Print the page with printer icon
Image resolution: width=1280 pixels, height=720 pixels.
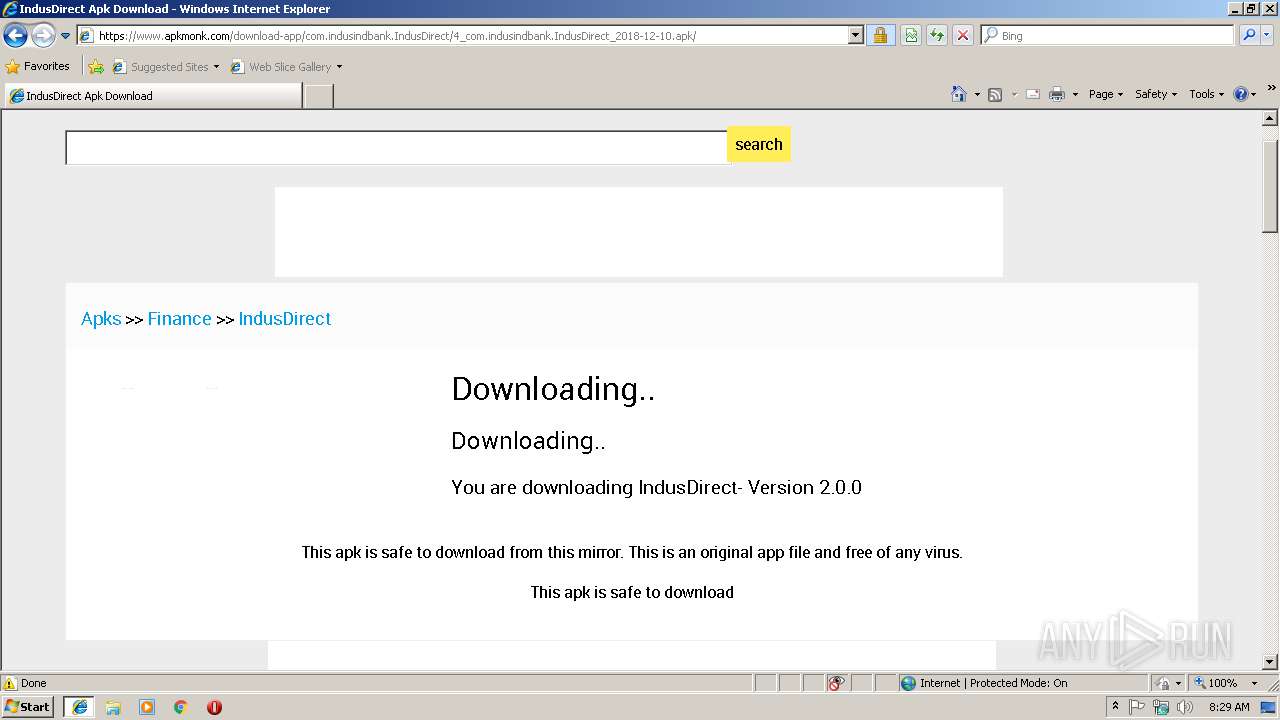tap(1057, 94)
